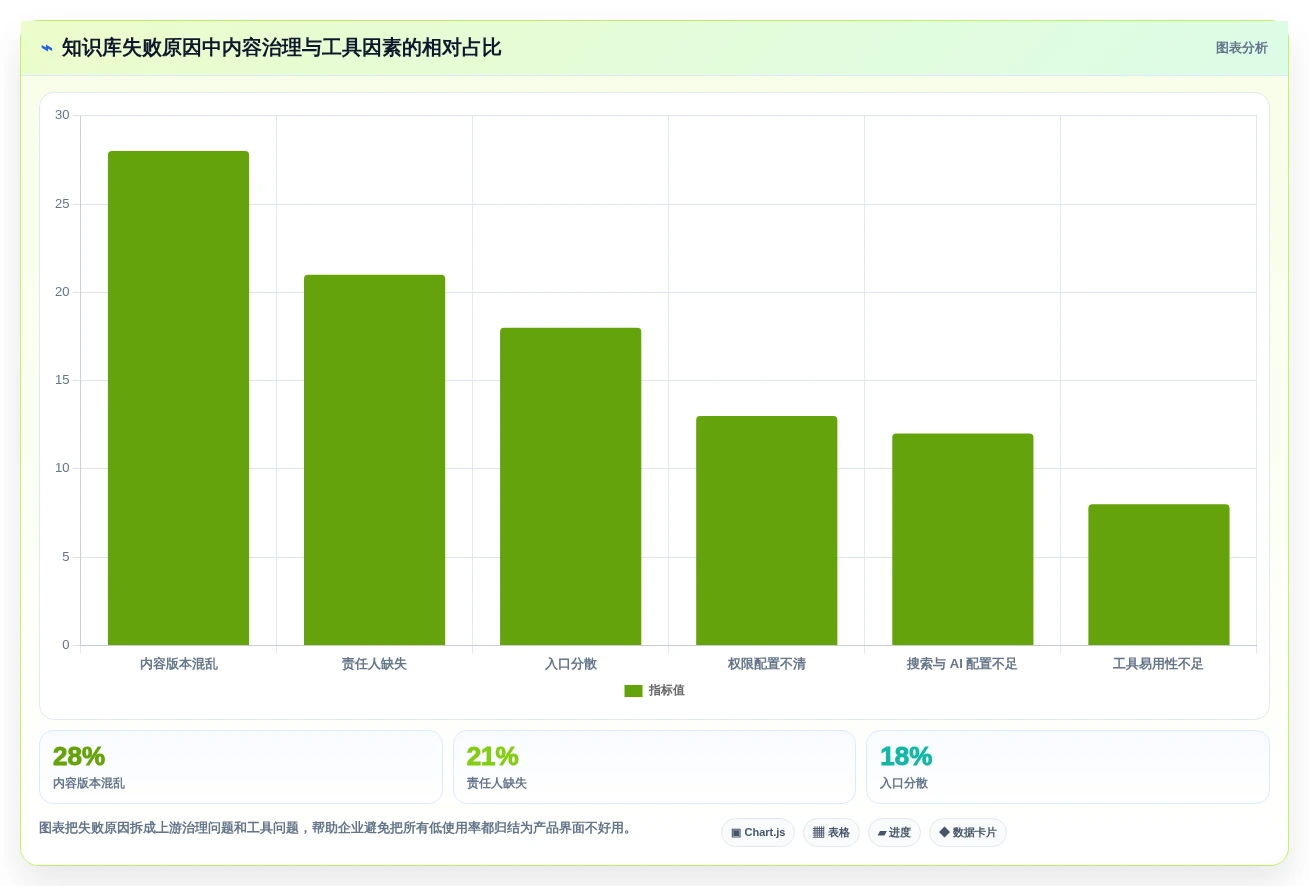Click the 工具易用性不足 bar in the chart

point(1158,575)
